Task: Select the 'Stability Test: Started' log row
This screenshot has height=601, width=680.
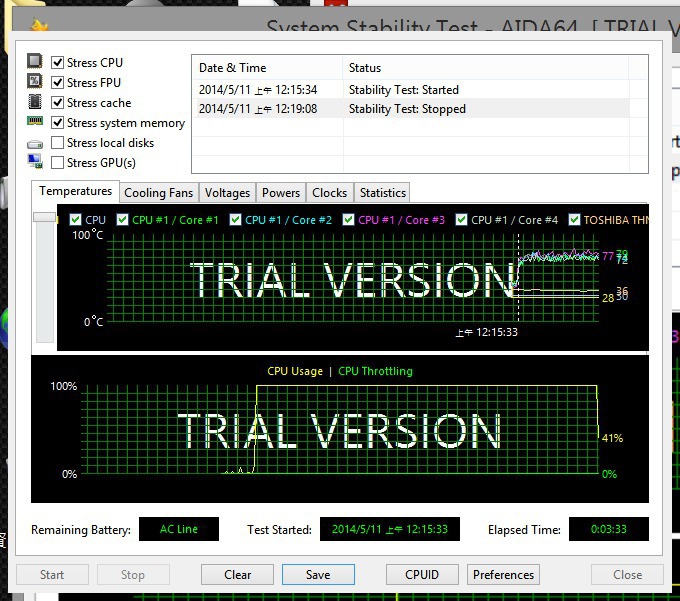Action: click(x=411, y=90)
